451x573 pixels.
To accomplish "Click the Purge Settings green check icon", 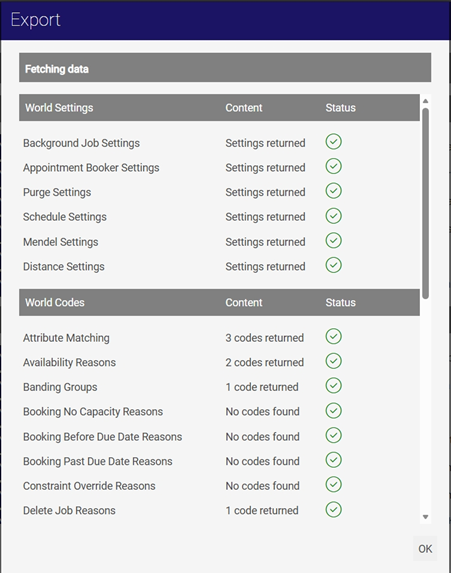I will pyautogui.click(x=333, y=191).
